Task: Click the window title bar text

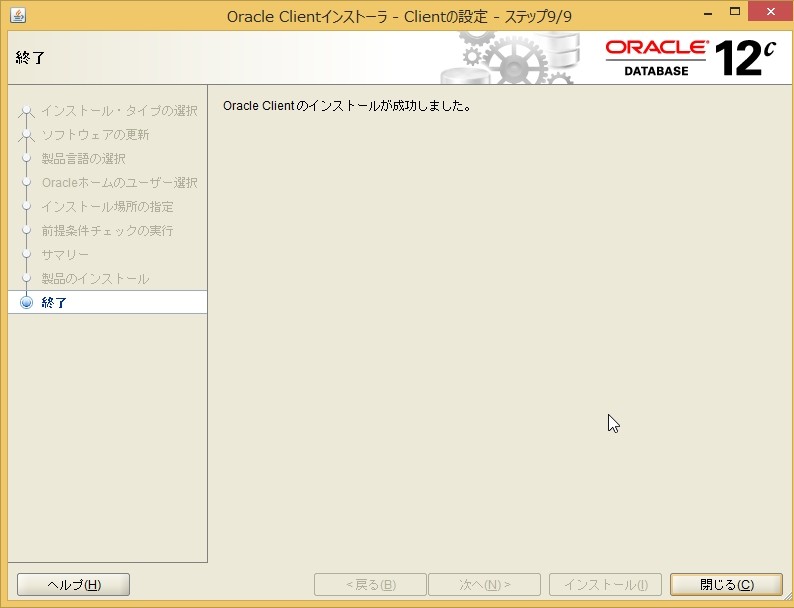Action: [x=399, y=17]
